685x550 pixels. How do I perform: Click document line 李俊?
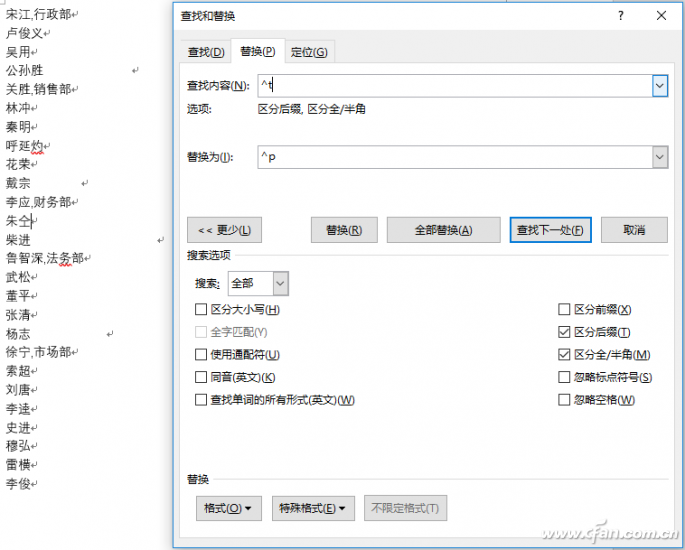tap(18, 484)
